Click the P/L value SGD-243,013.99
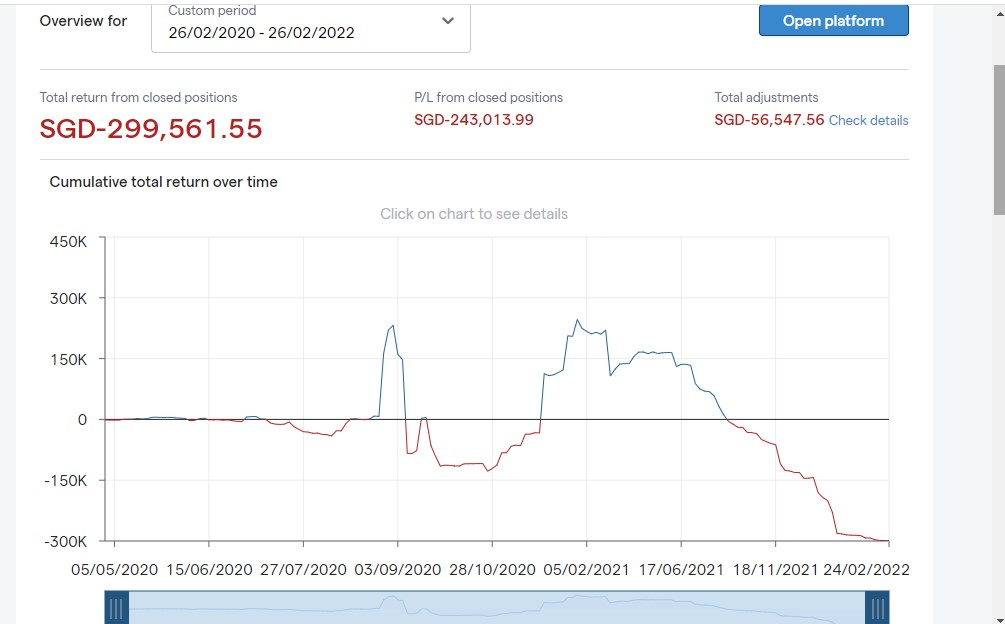Image resolution: width=1005 pixels, height=624 pixels. coord(474,120)
